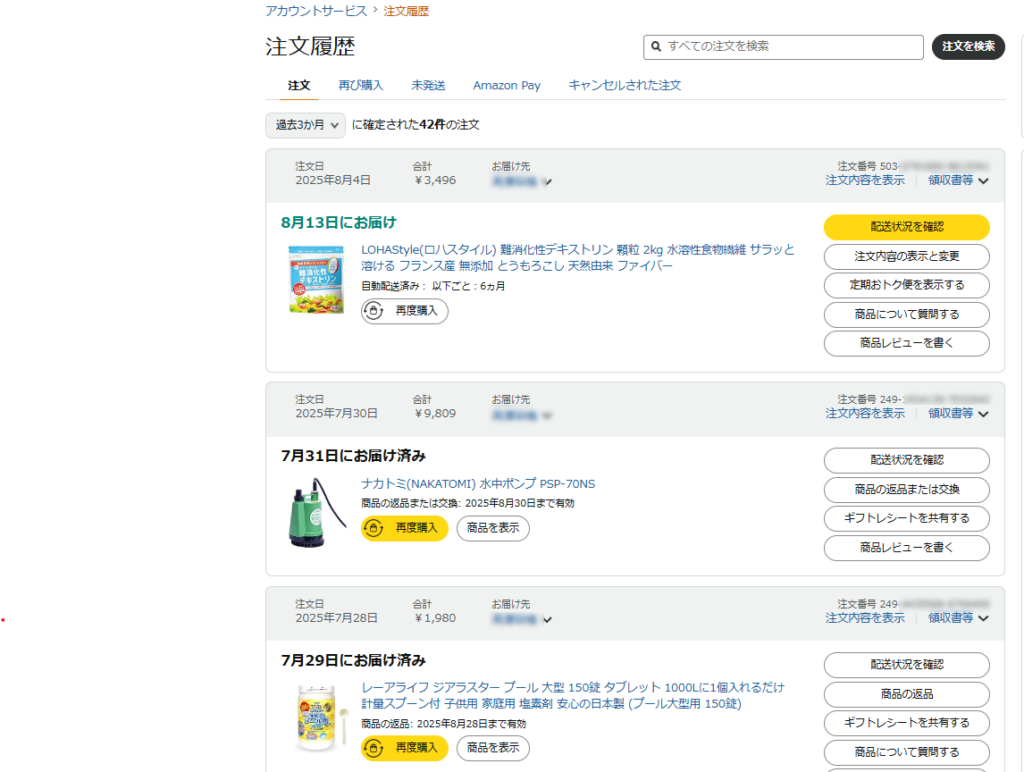
Task: Click the 7月29日にお届け済み status text
Action: (353, 660)
